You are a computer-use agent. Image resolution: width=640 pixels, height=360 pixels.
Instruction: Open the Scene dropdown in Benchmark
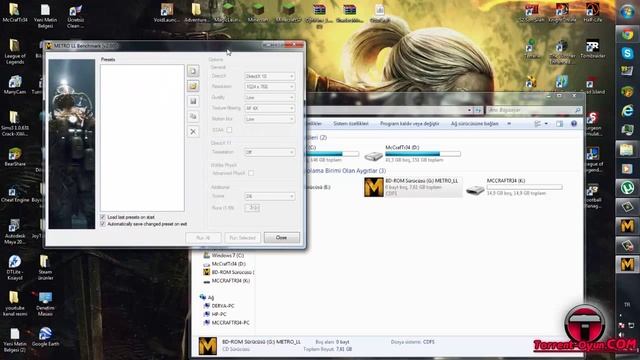(269, 196)
